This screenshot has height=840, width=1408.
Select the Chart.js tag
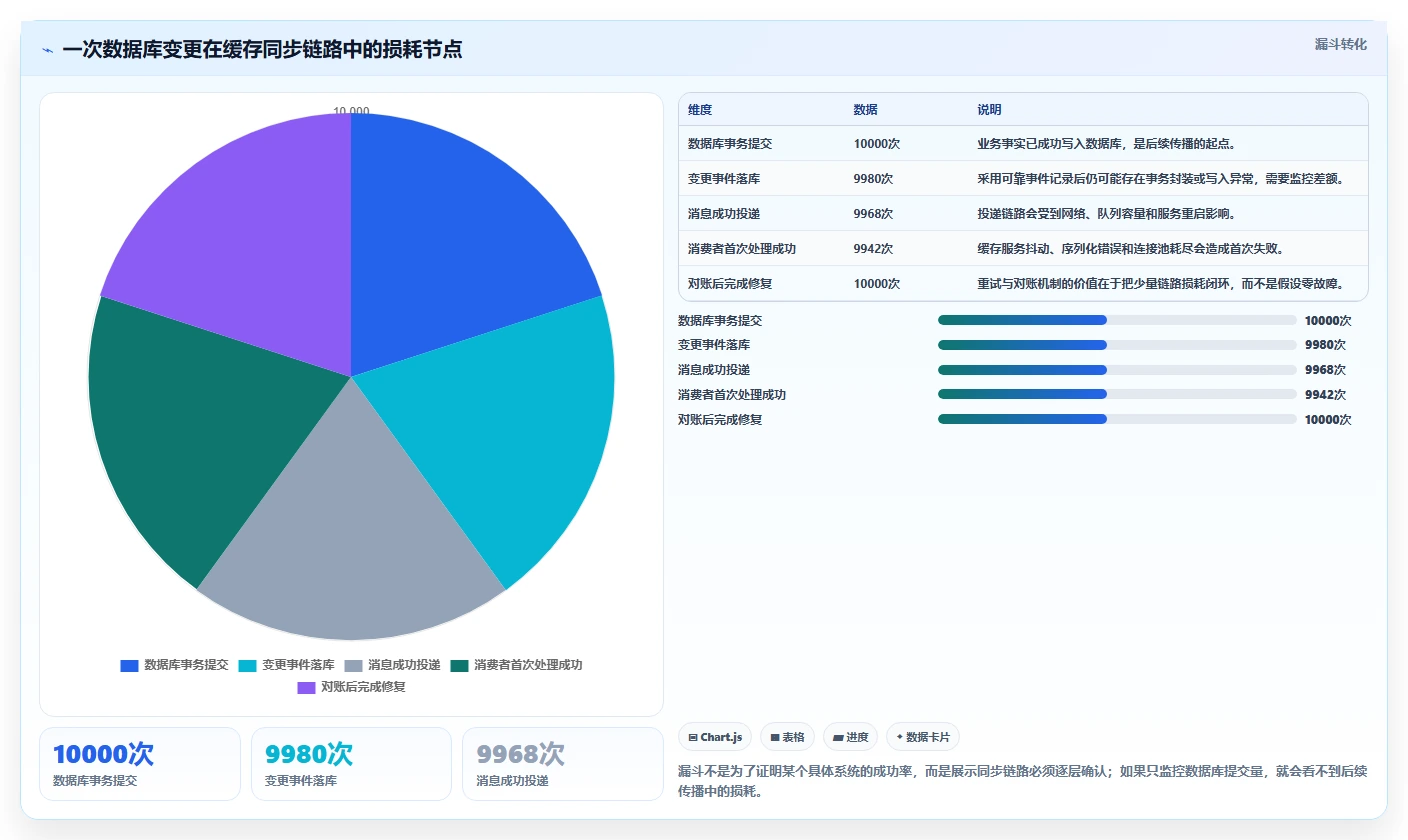(x=715, y=737)
